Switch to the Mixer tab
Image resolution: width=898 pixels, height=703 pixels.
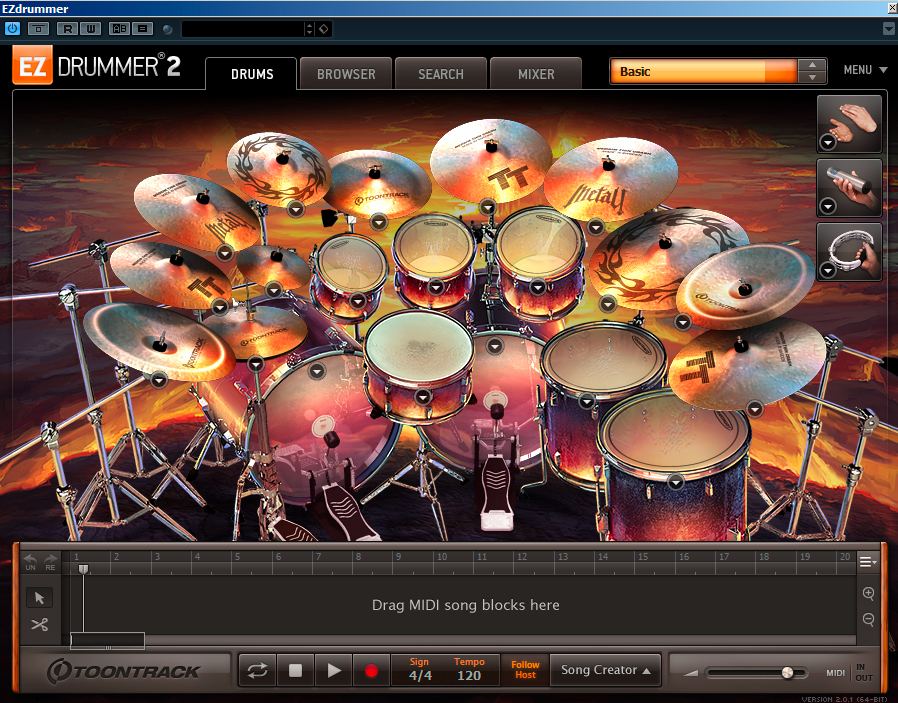coord(535,74)
